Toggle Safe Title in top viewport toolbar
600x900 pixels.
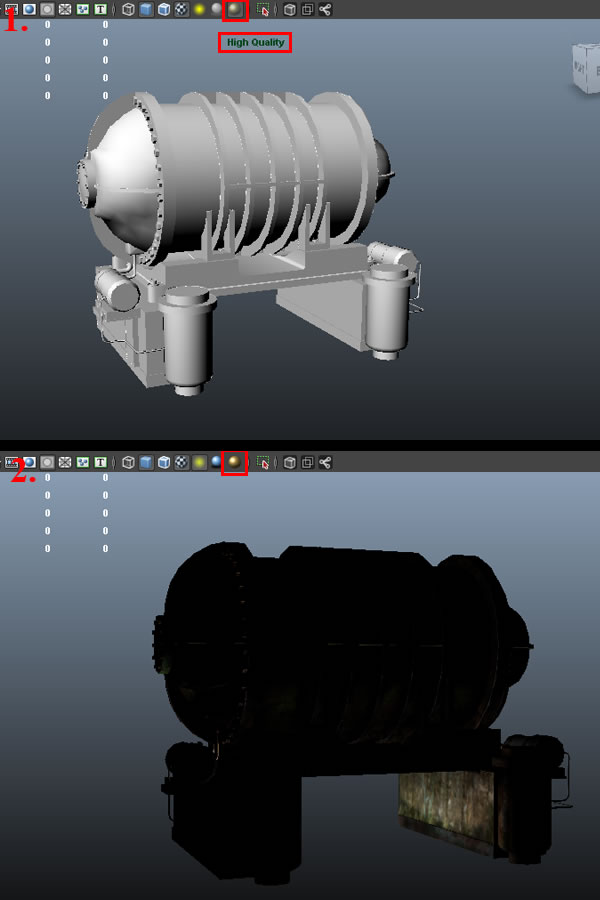pyautogui.click(x=100, y=9)
